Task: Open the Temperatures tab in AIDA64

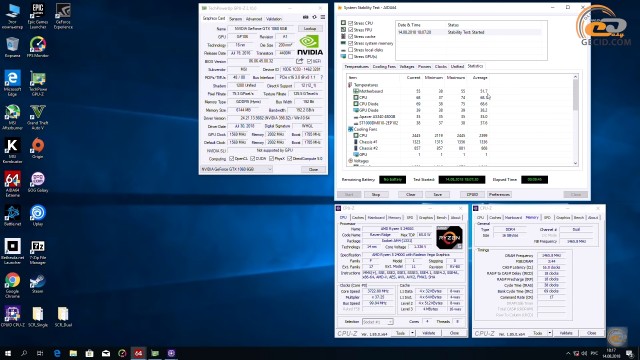Action: click(356, 66)
